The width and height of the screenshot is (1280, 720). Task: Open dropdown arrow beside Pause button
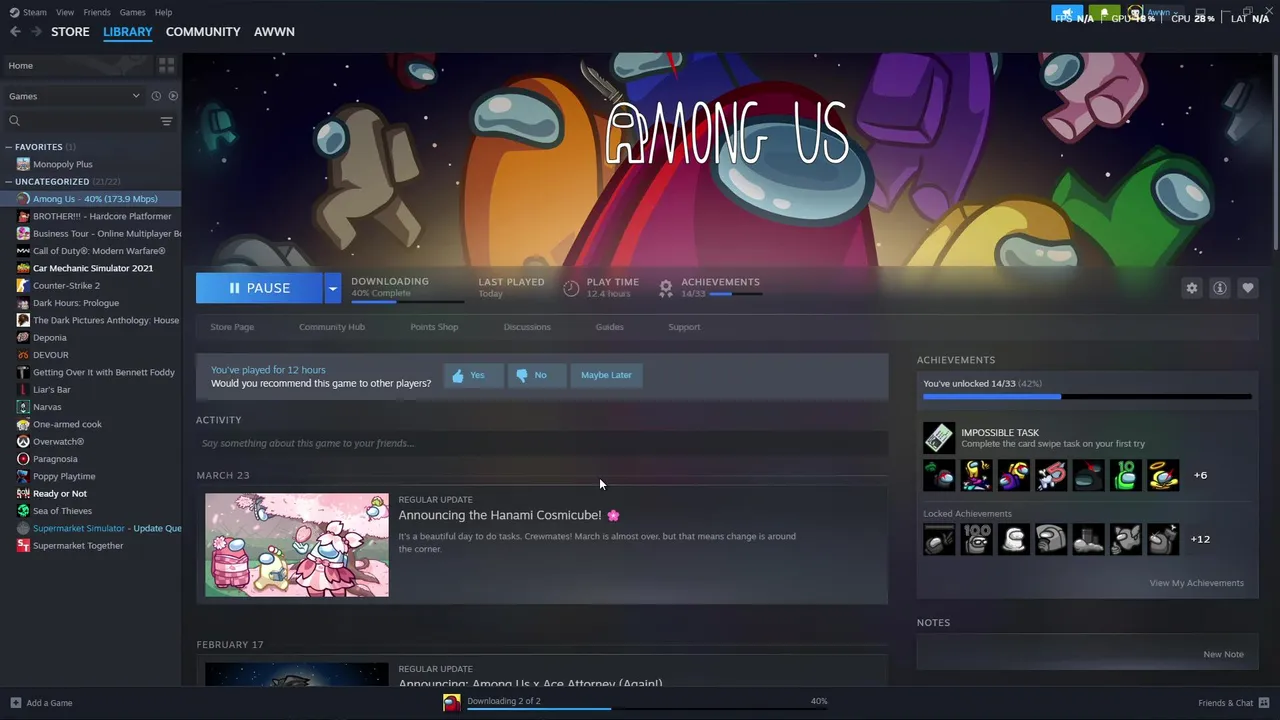tap(332, 288)
